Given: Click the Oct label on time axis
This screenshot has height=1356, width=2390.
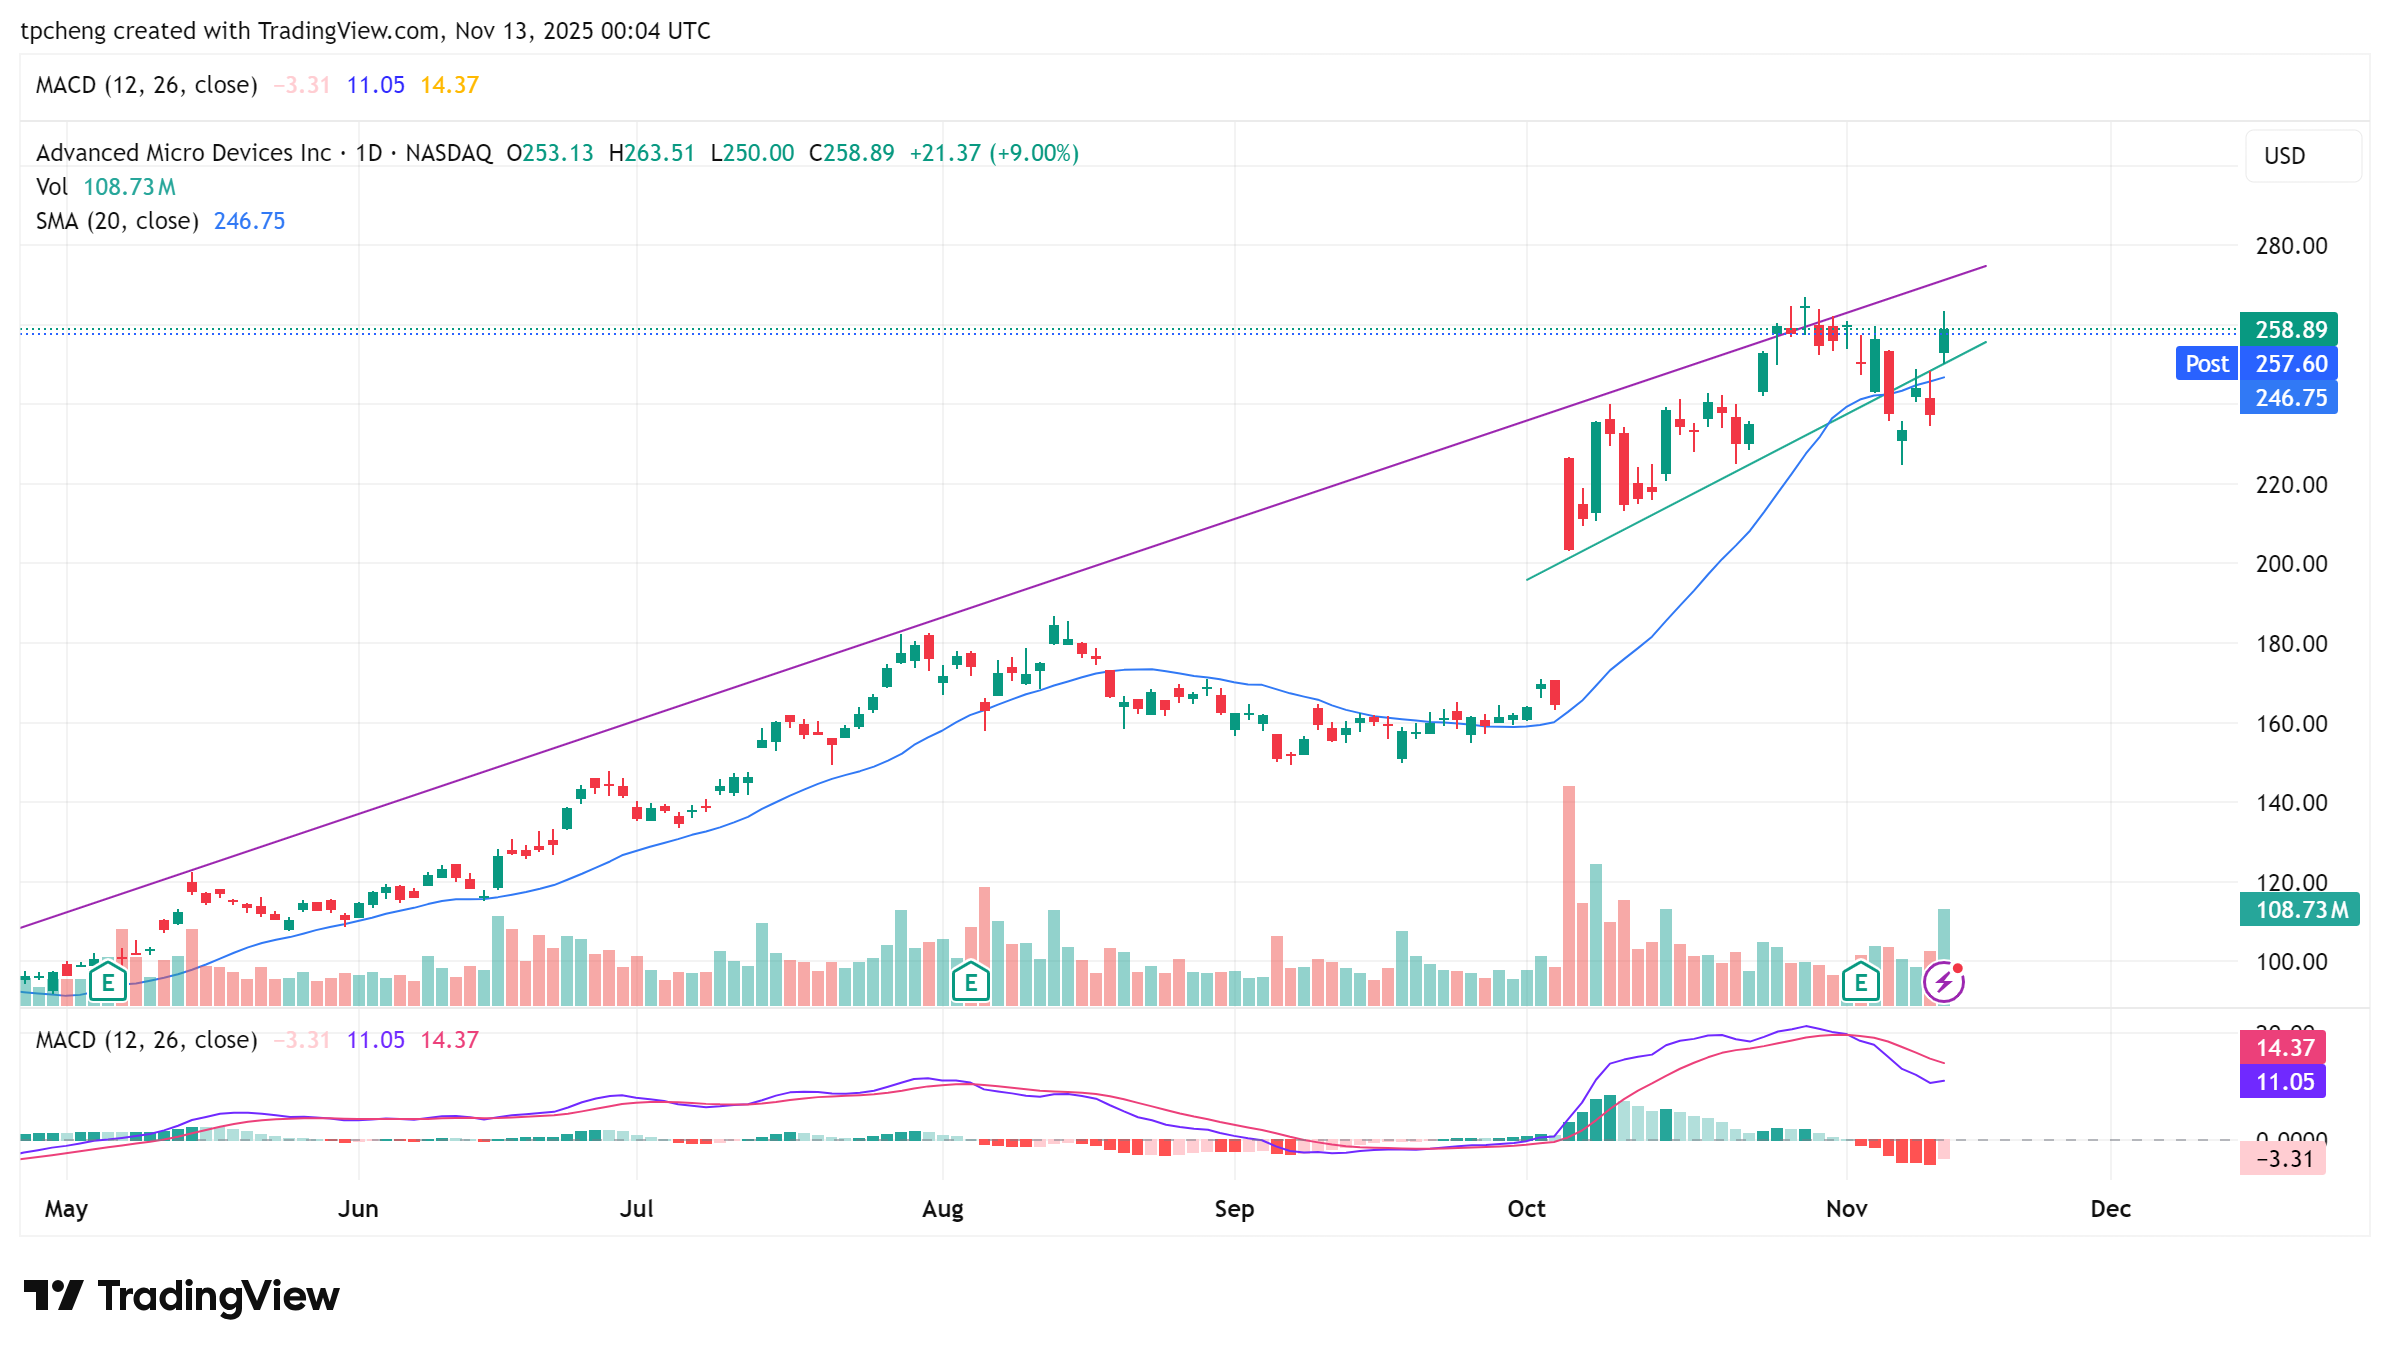Looking at the screenshot, I should [x=1526, y=1209].
